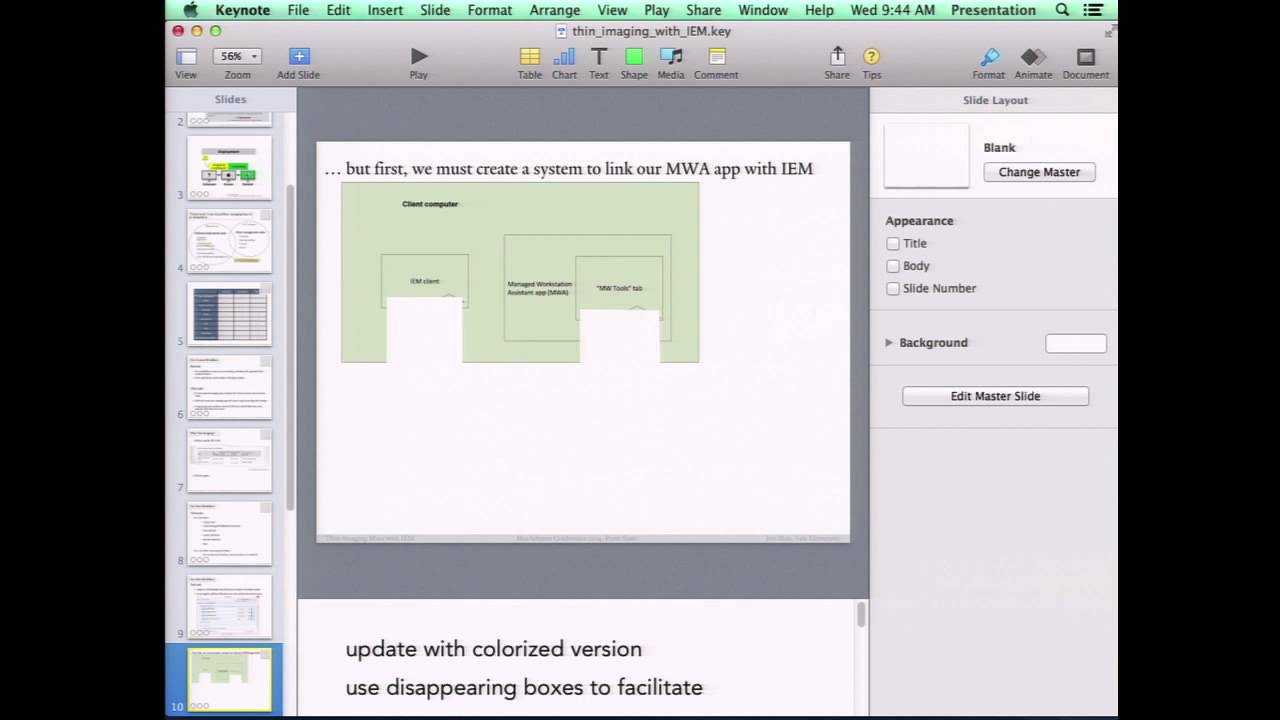Open the View menu in menu bar
1280x720 pixels.
point(612,10)
